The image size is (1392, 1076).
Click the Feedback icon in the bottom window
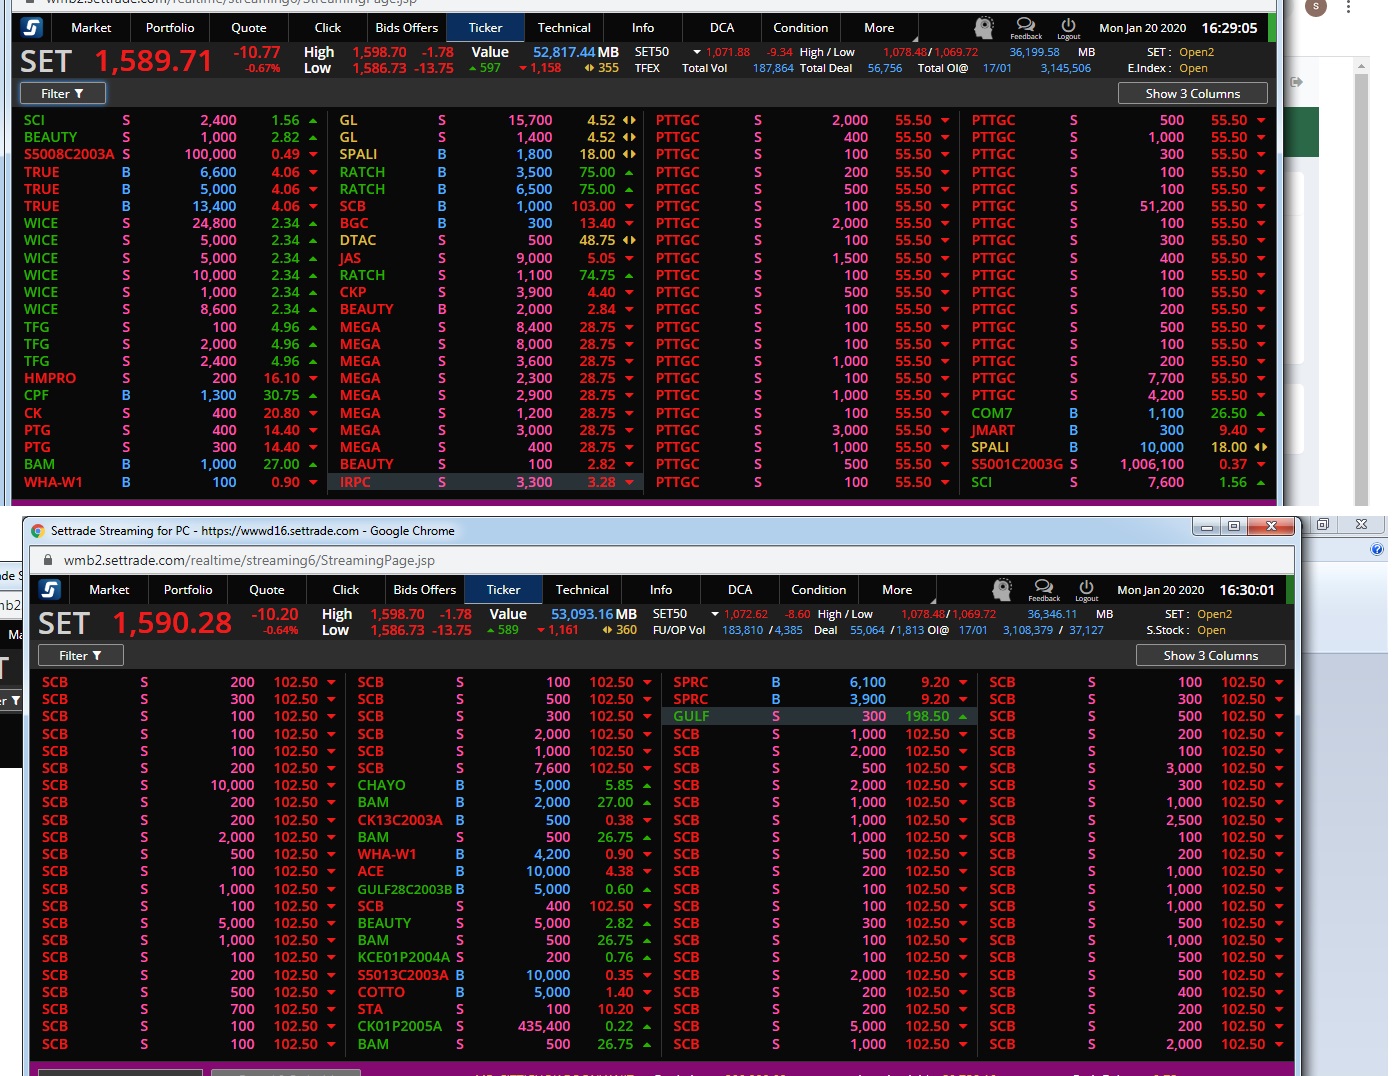coord(1044,590)
